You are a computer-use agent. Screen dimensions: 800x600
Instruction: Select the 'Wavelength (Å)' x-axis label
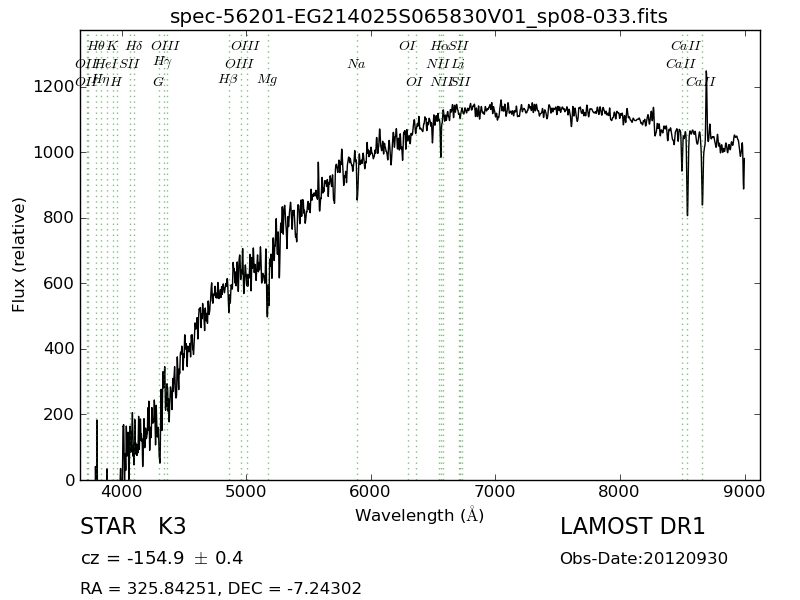[419, 515]
